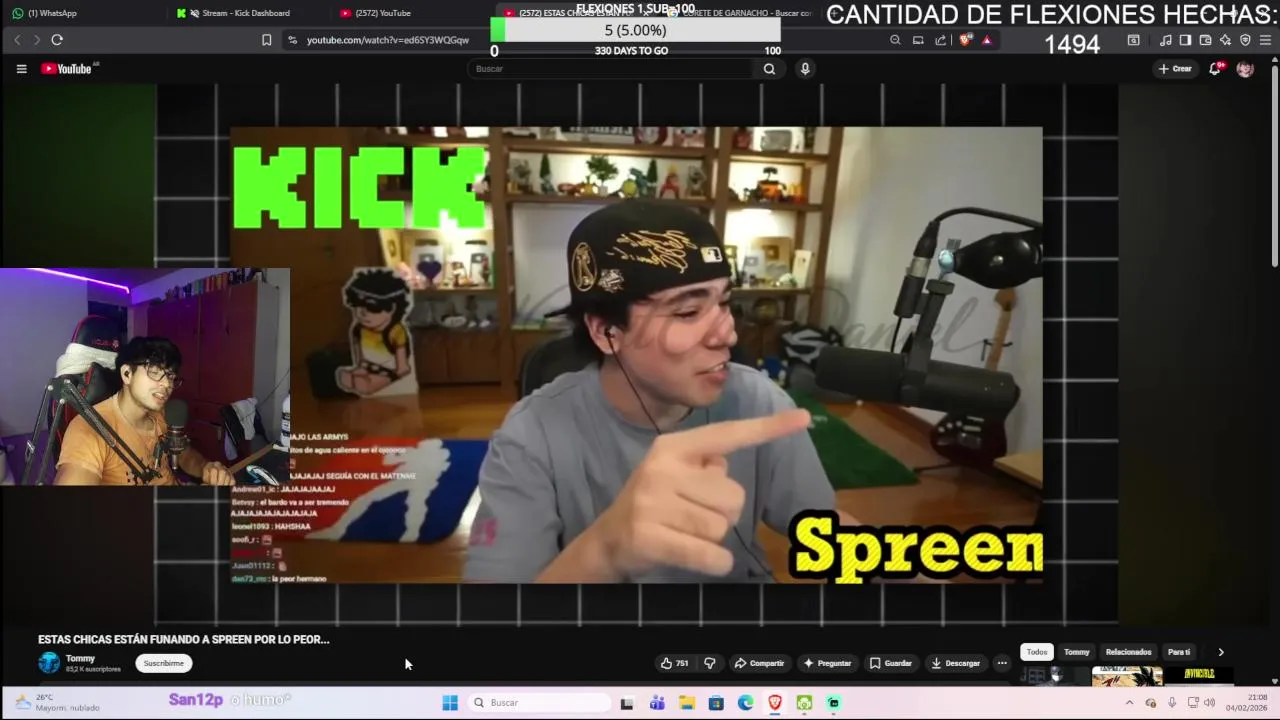Viewport: 1280px width, 720px height.
Task: Click the video title 'ESTAS CHICAS ESTÁN FUNANDO A SPREEN'
Action: coord(184,639)
